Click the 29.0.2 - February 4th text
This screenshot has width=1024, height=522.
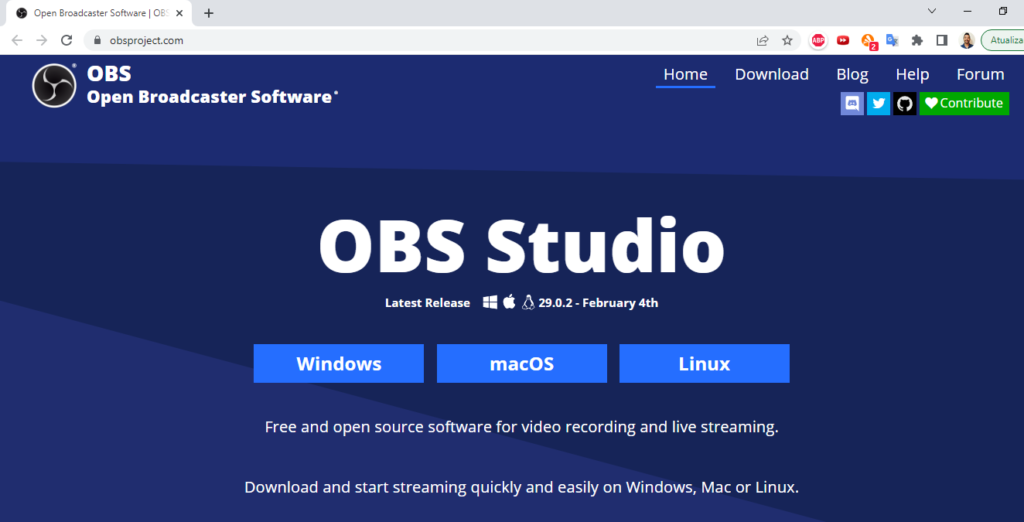pyautogui.click(x=598, y=303)
